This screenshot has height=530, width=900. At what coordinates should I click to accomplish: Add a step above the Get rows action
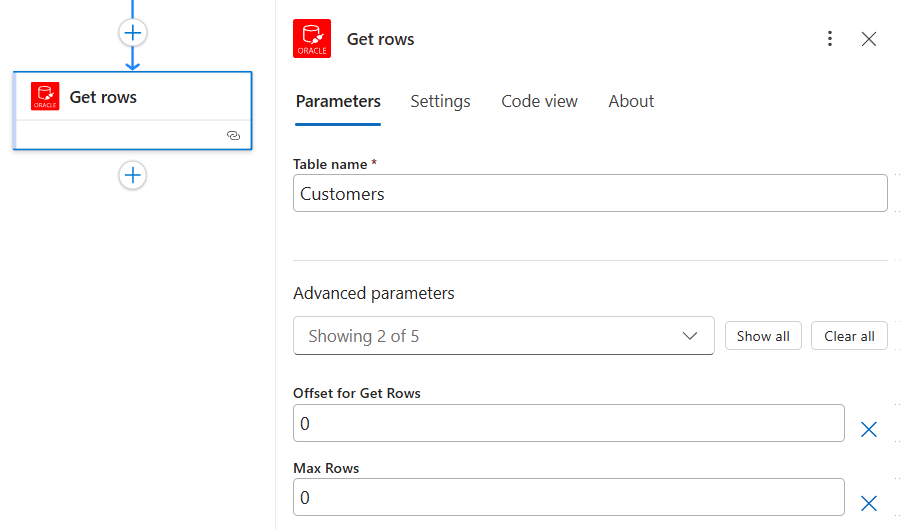pyautogui.click(x=133, y=33)
